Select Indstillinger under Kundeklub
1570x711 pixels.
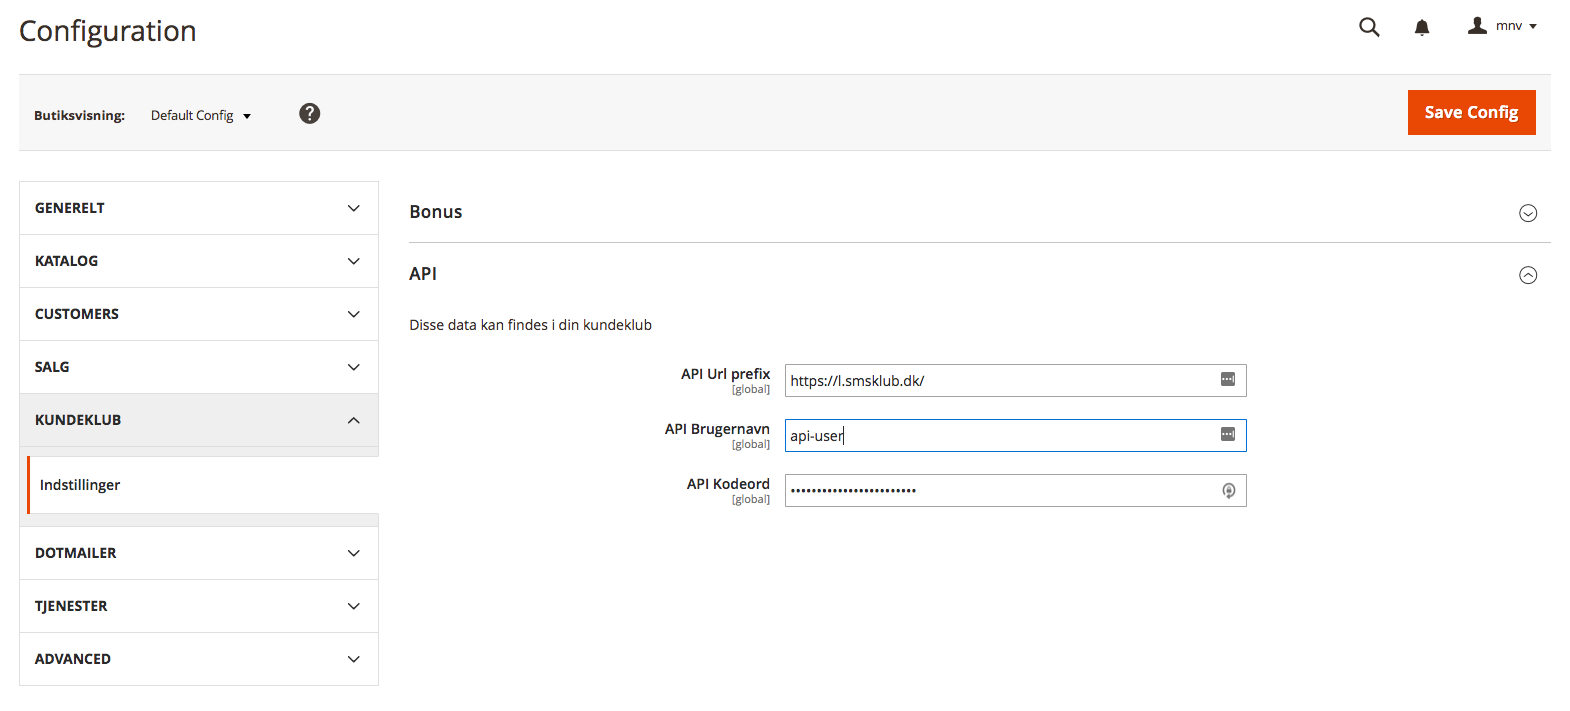pos(203,485)
